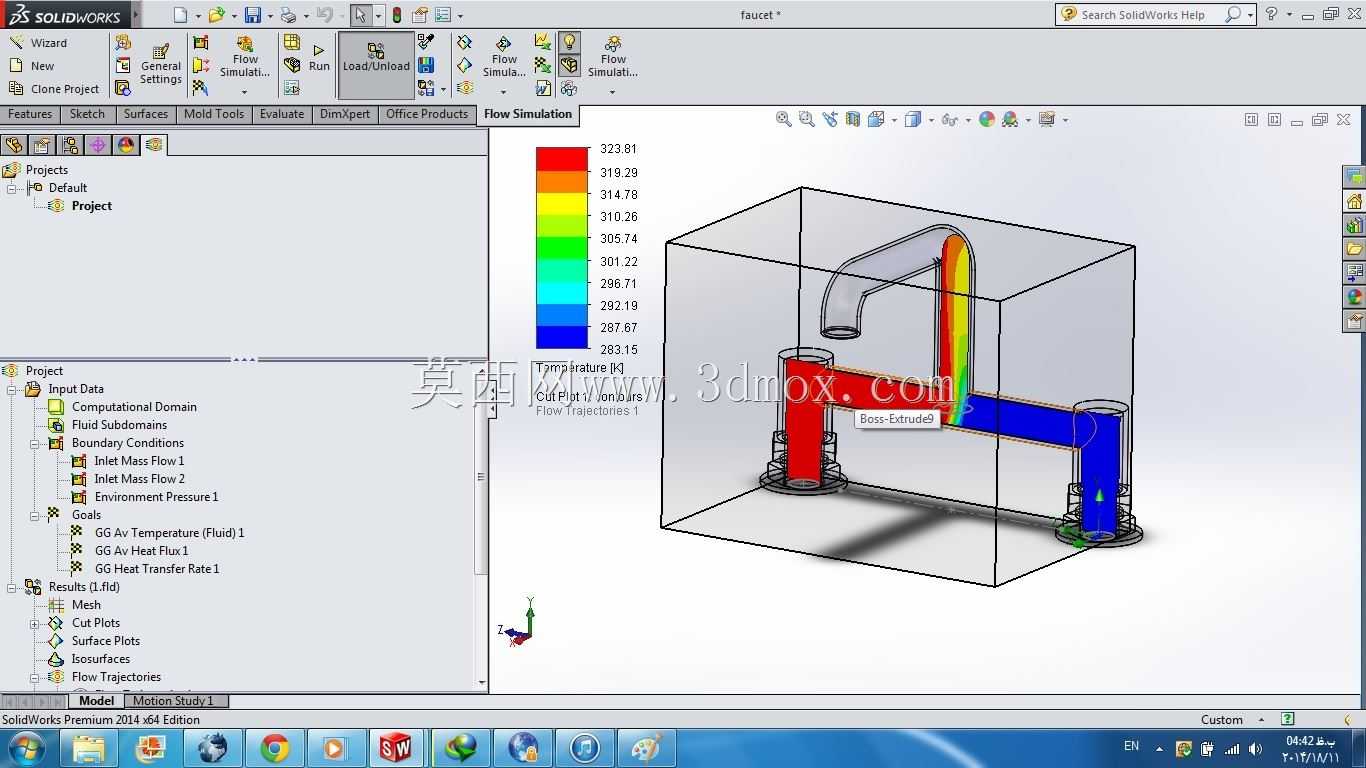This screenshot has height=768, width=1366.
Task: Switch to Office Products tab
Action: point(427,114)
